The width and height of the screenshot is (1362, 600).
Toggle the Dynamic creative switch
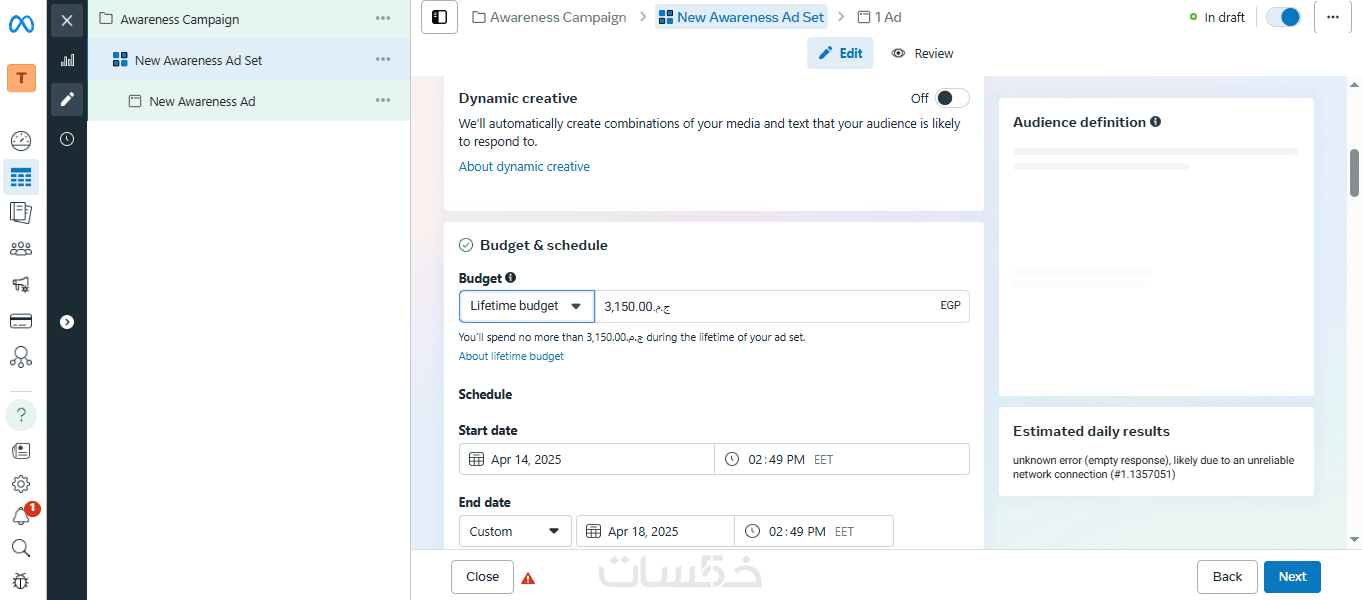coord(952,98)
